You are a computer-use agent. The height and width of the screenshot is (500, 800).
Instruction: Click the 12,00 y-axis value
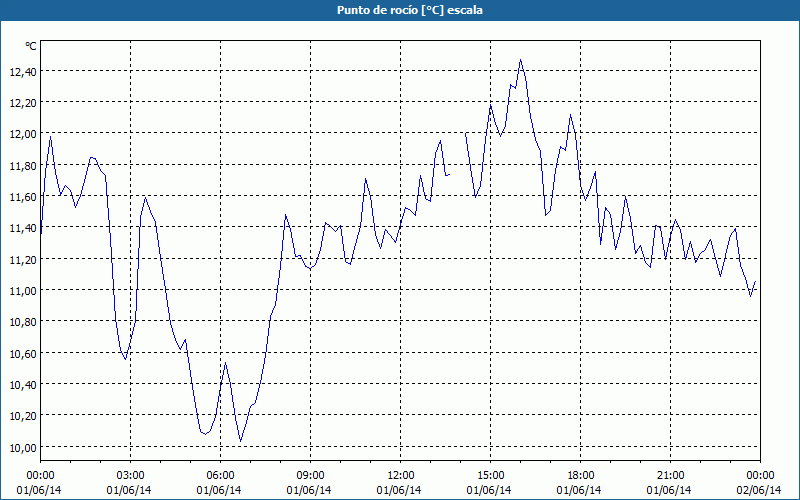[x=23, y=134]
